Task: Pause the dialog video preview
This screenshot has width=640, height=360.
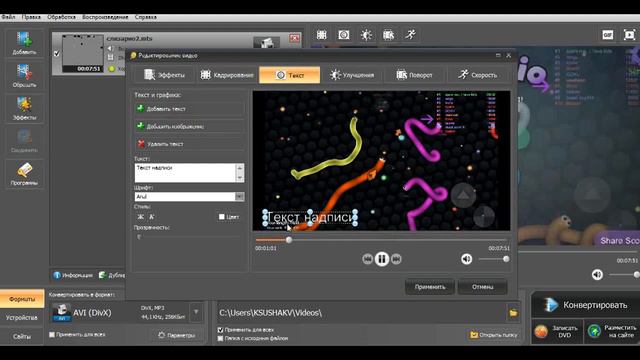Action: 382,259
